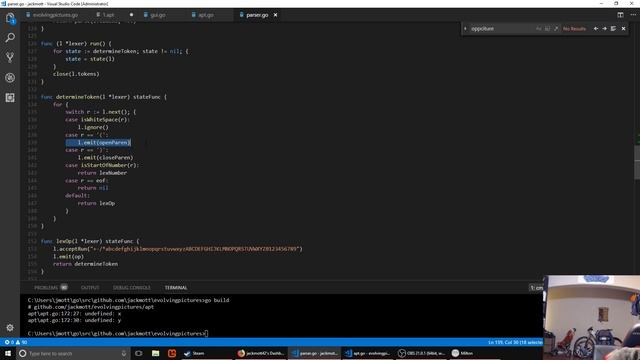Click the return determineToken line
This screenshot has width=640, height=360.
[x=85, y=264]
